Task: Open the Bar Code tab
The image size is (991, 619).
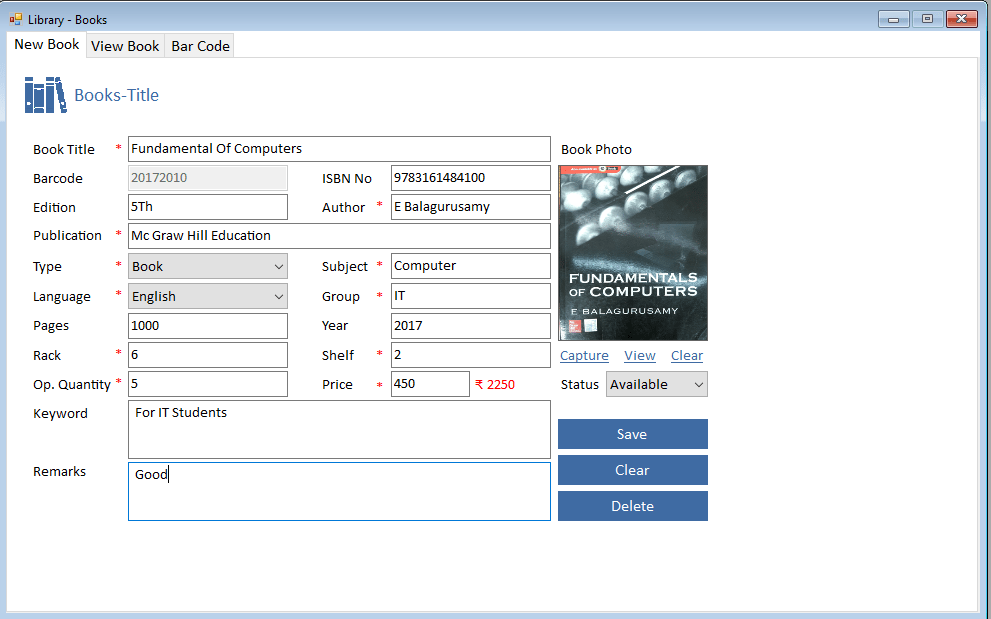Action: tap(200, 46)
